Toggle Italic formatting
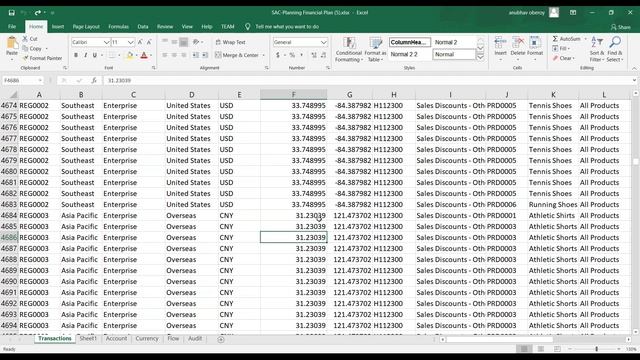Image resolution: width=640 pixels, height=360 pixels. click(85, 55)
